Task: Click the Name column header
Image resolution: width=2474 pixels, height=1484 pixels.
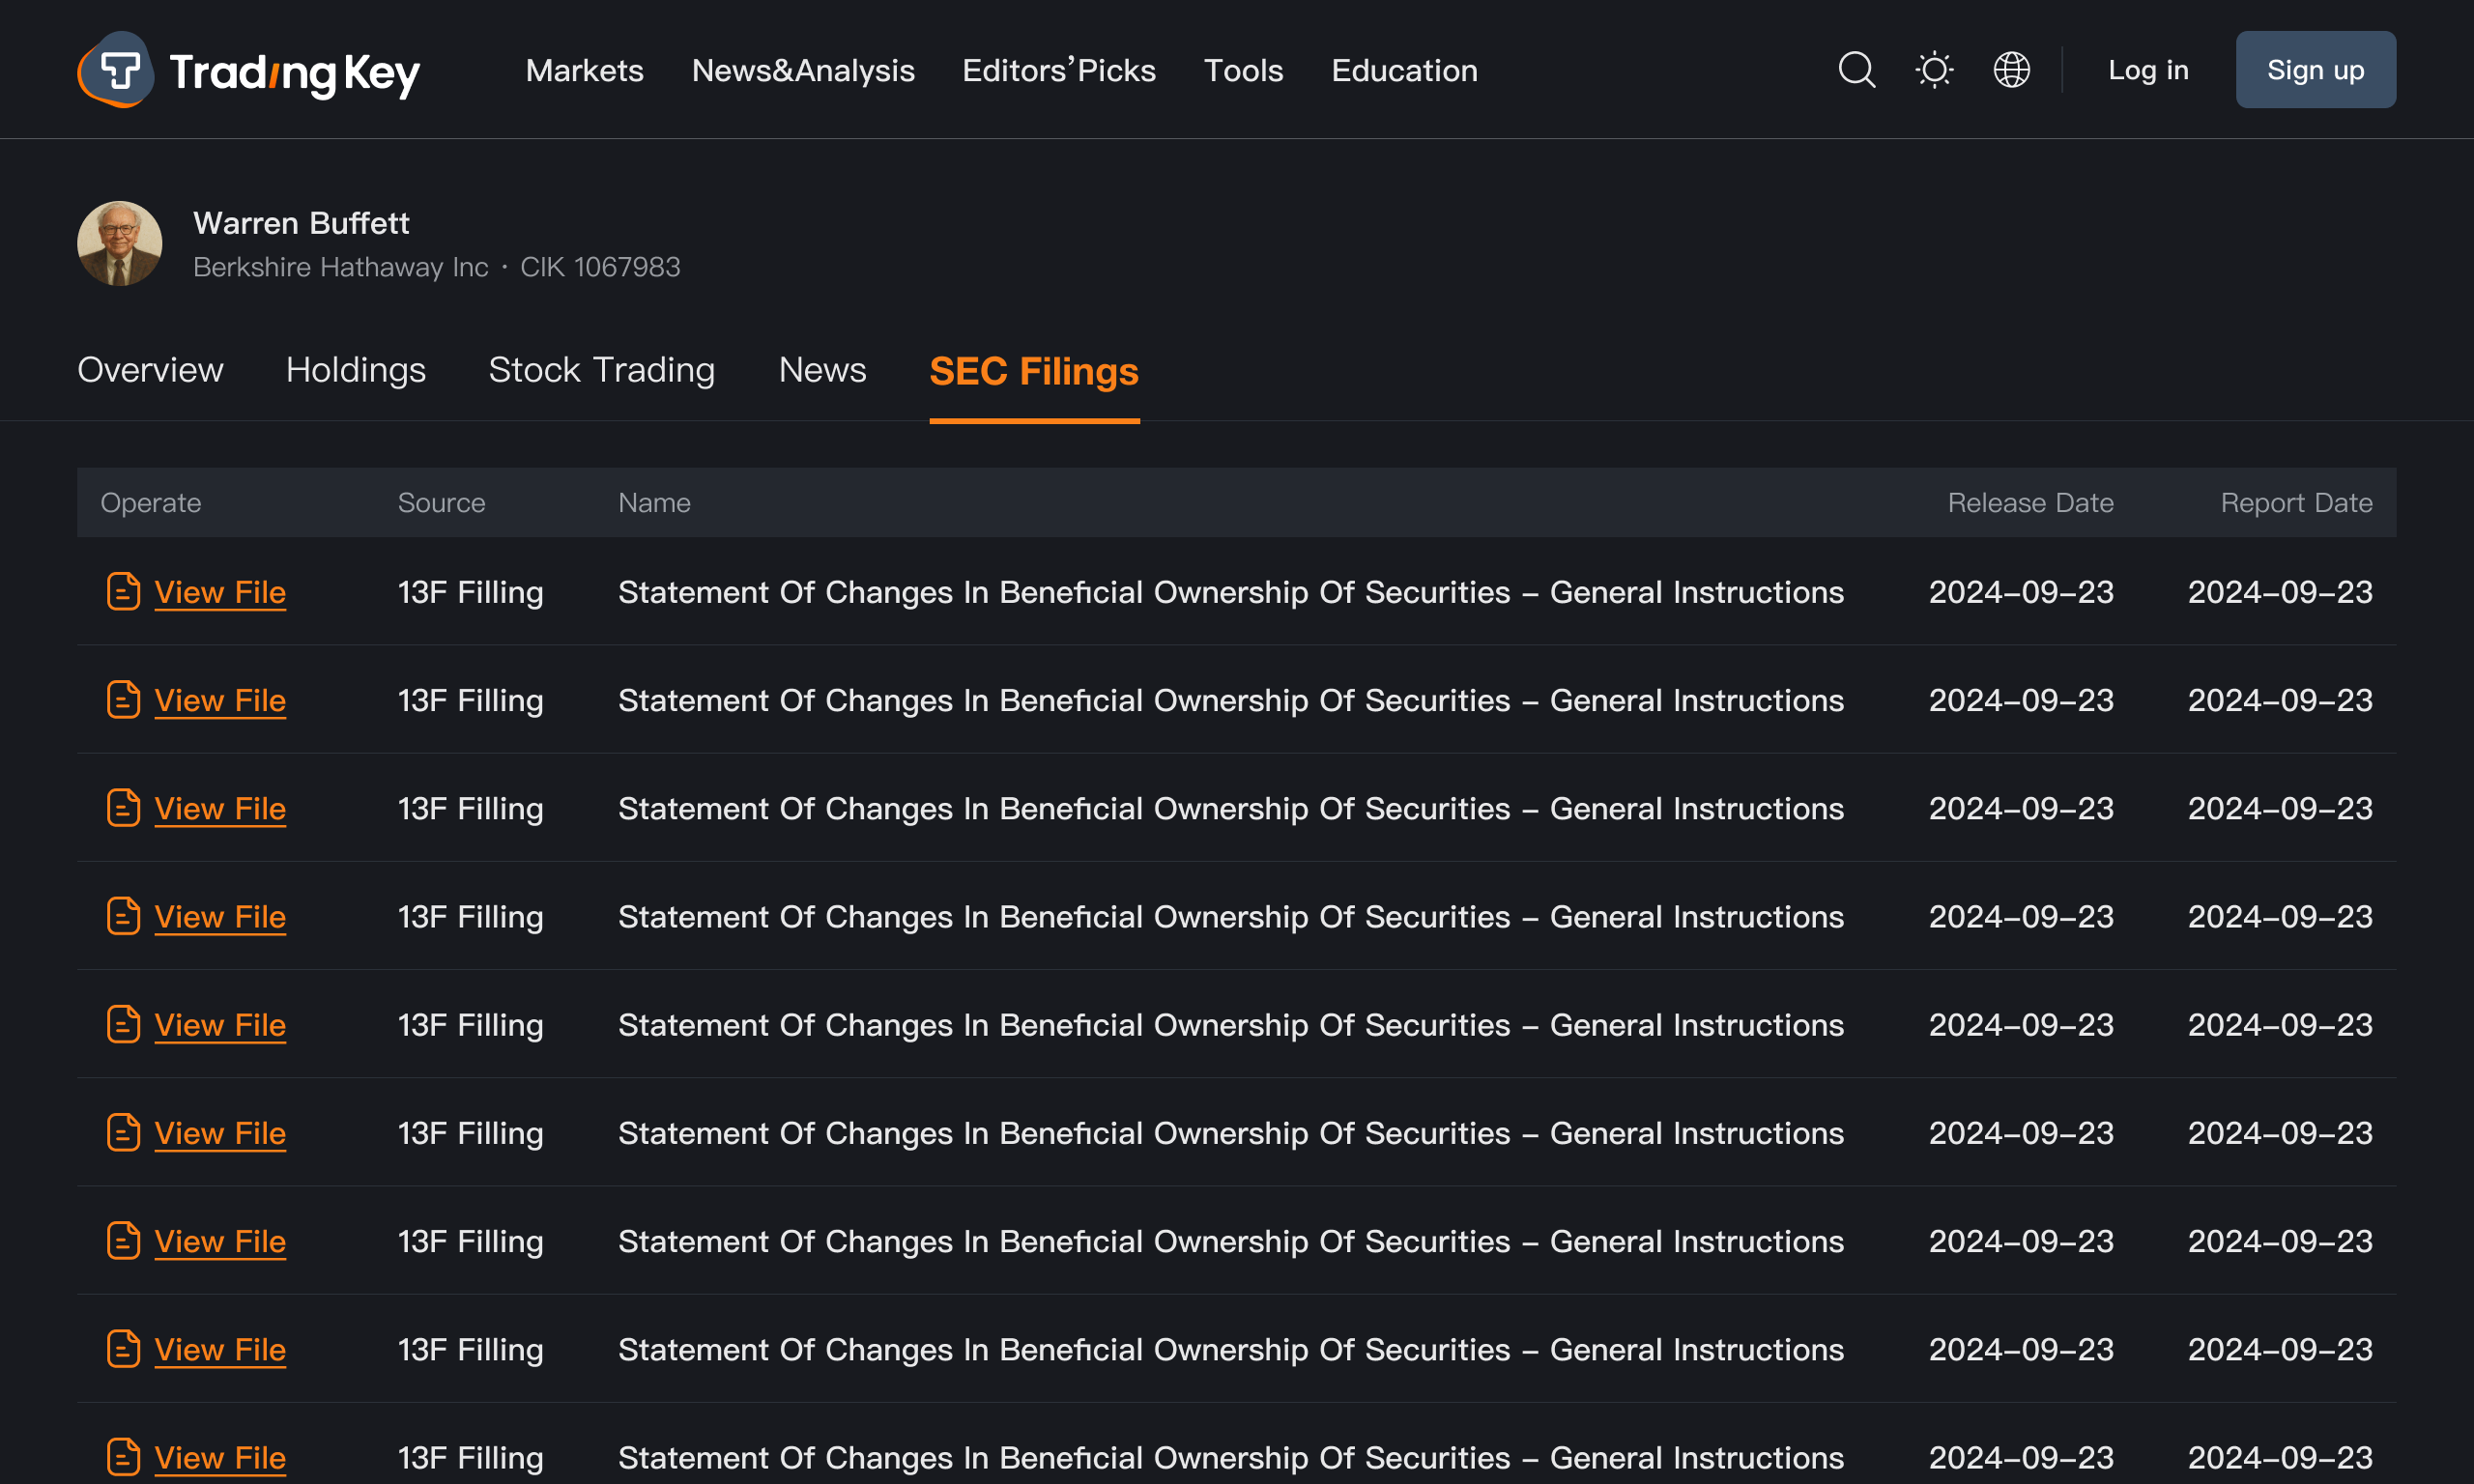Action: (x=654, y=503)
